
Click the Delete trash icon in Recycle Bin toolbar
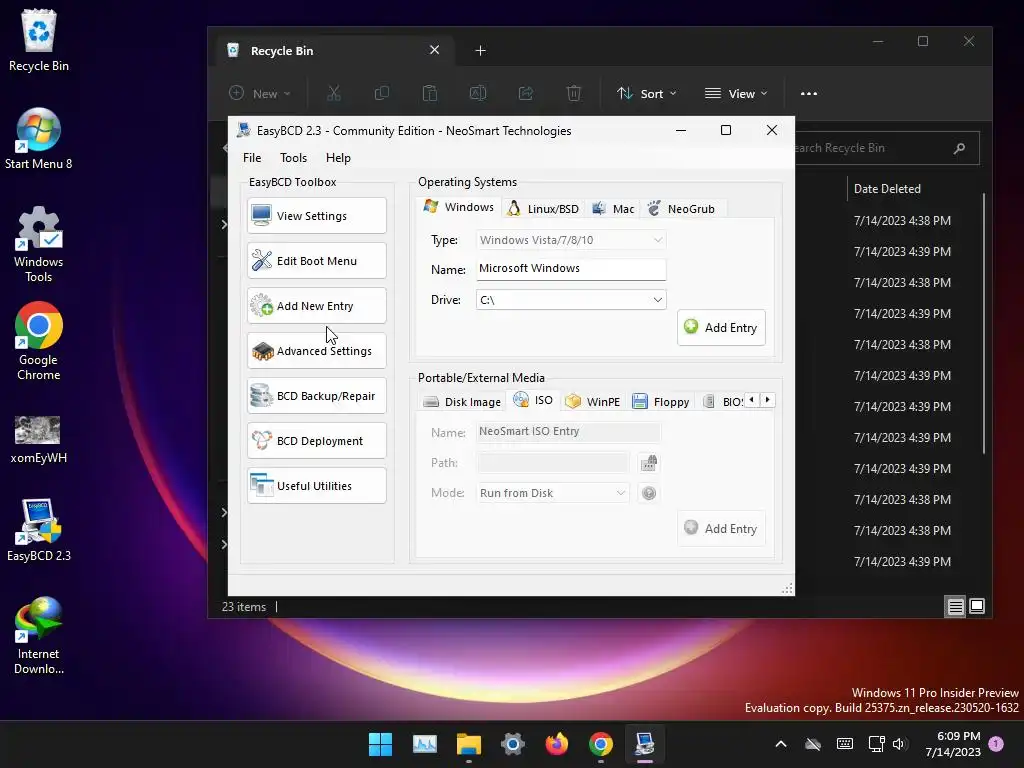573,93
